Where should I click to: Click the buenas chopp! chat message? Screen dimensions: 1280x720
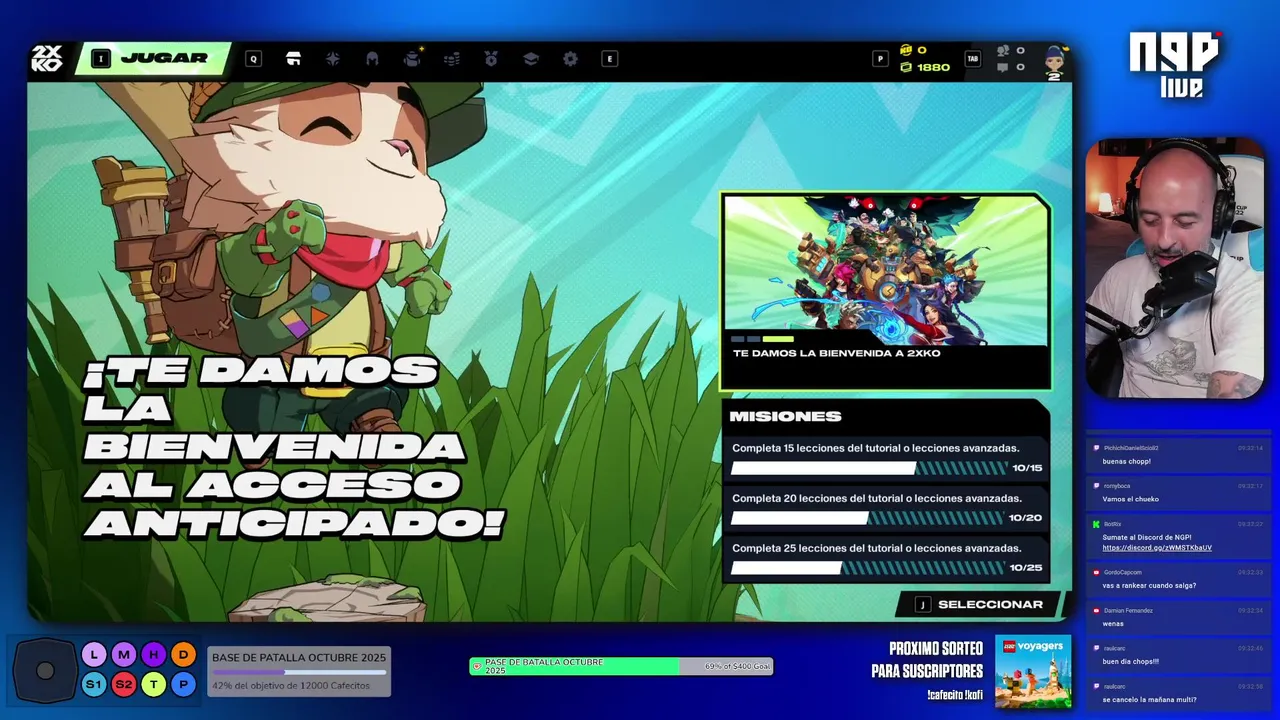(1127, 461)
